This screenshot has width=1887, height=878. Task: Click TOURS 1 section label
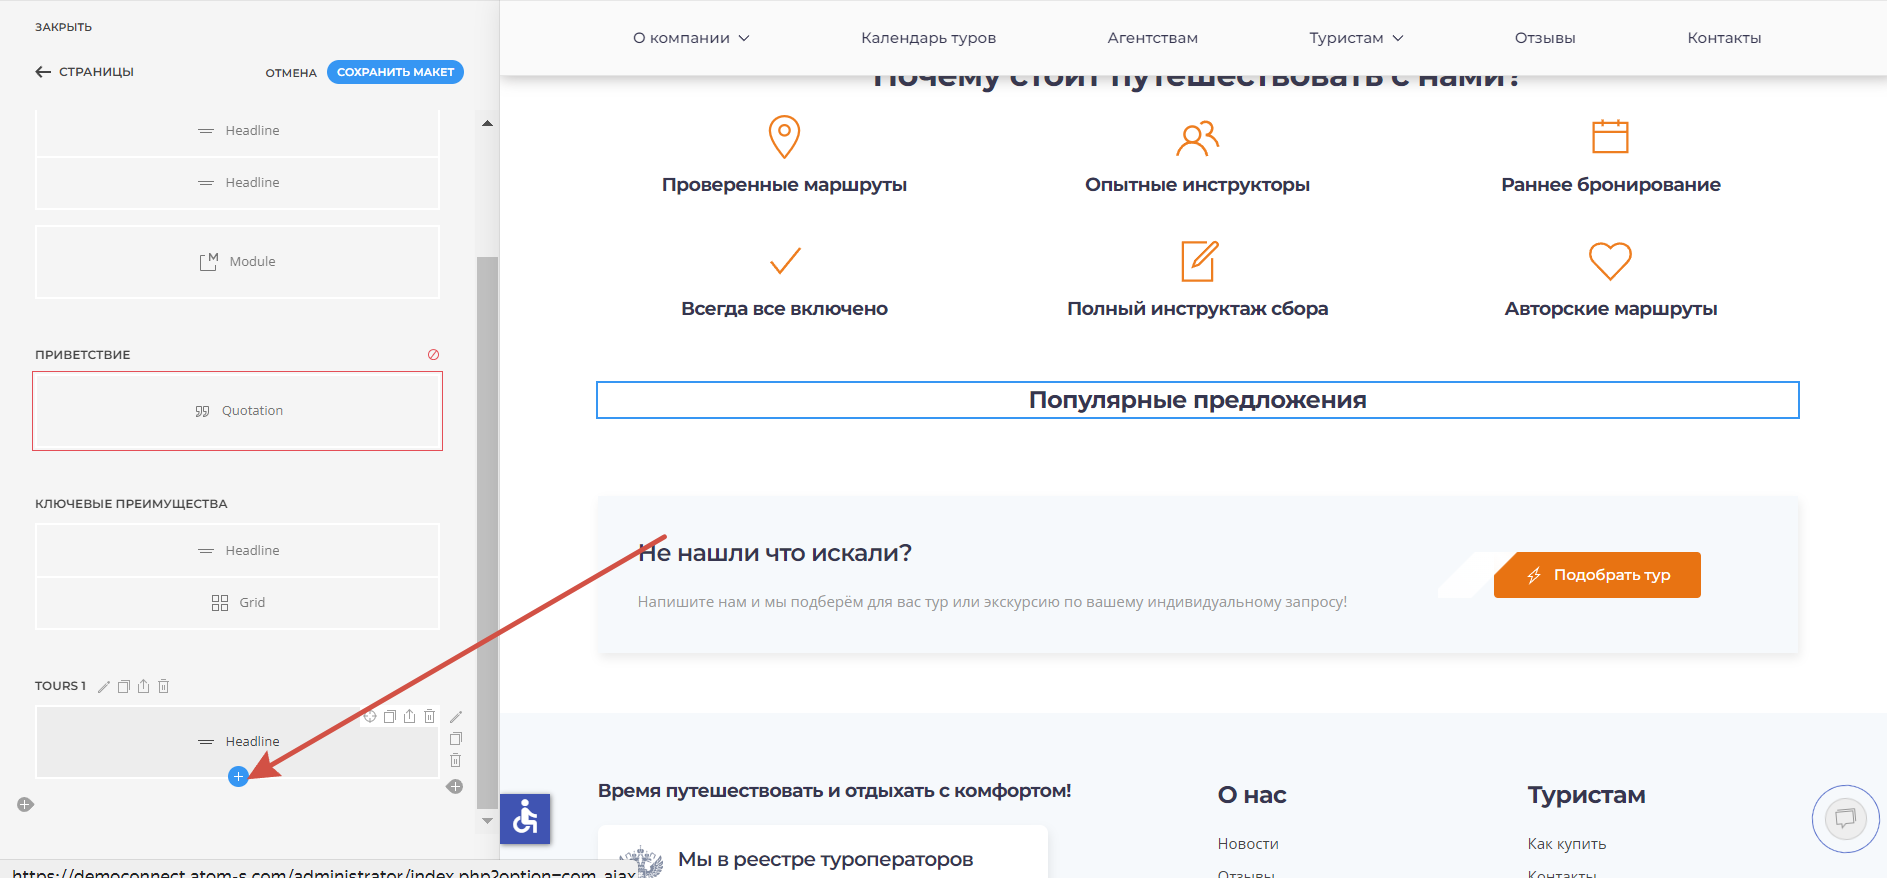point(60,686)
